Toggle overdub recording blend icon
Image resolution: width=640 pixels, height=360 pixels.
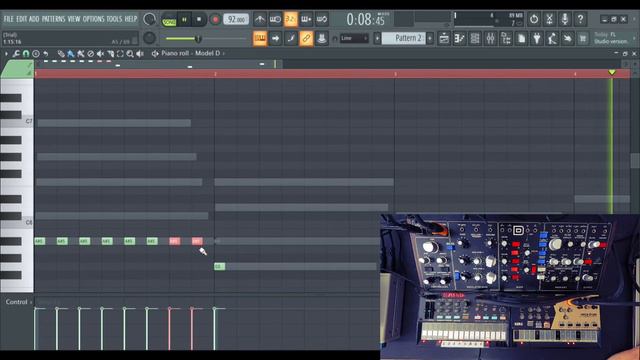(306, 19)
